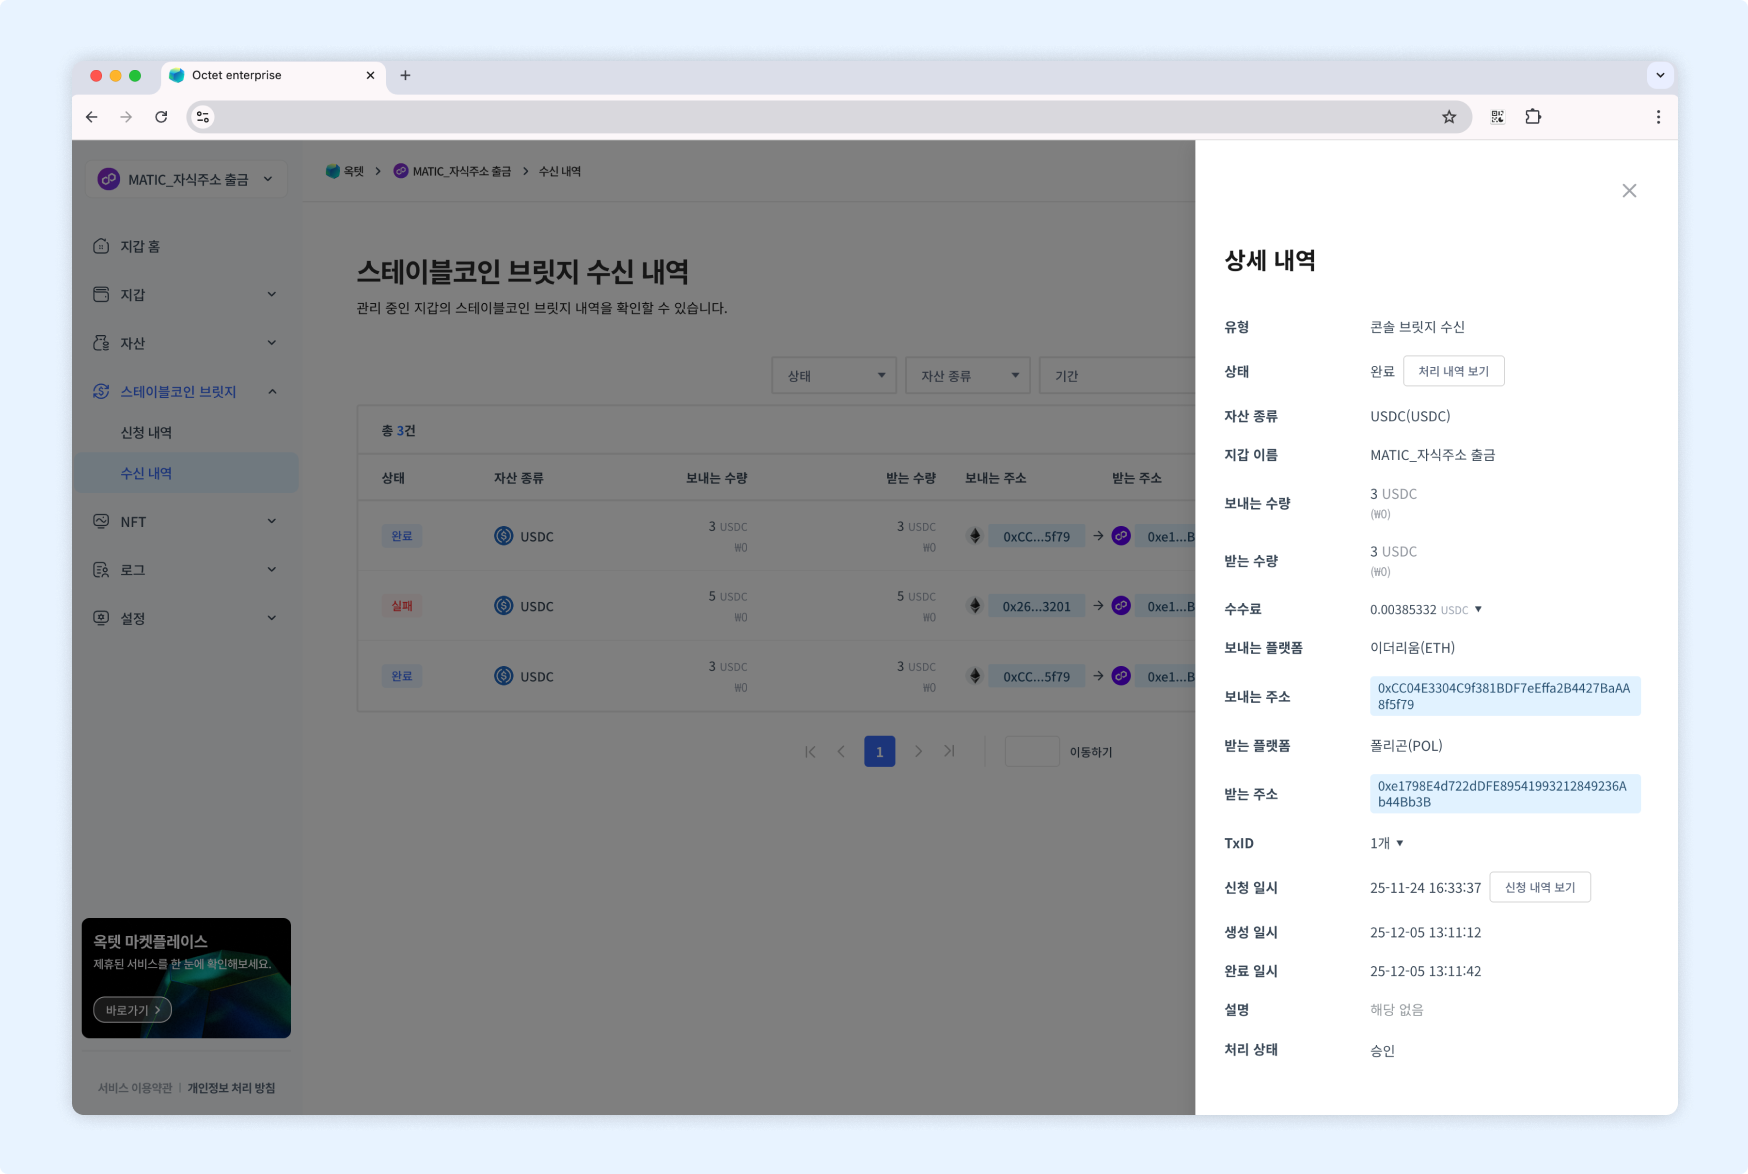Open the tab search dropdown arrow
1748x1174 pixels.
point(1660,75)
